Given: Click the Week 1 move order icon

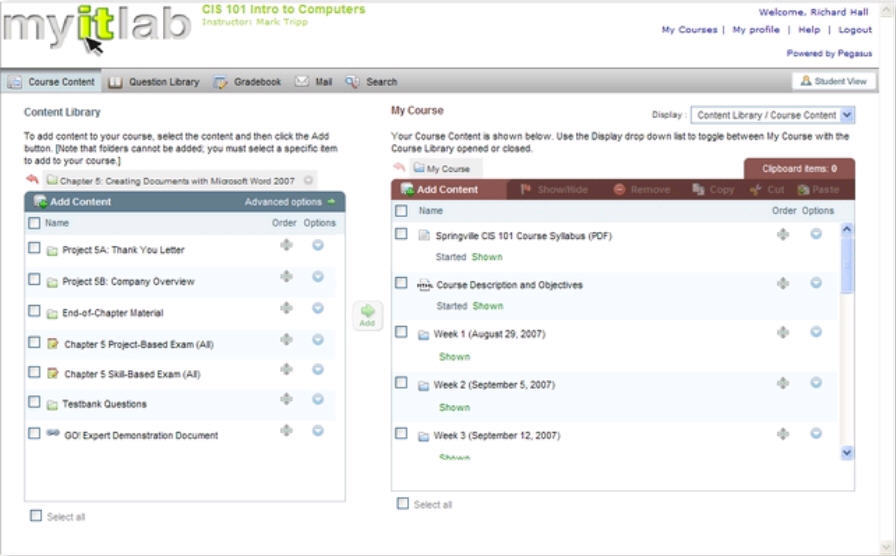Looking at the screenshot, I should click(783, 332).
